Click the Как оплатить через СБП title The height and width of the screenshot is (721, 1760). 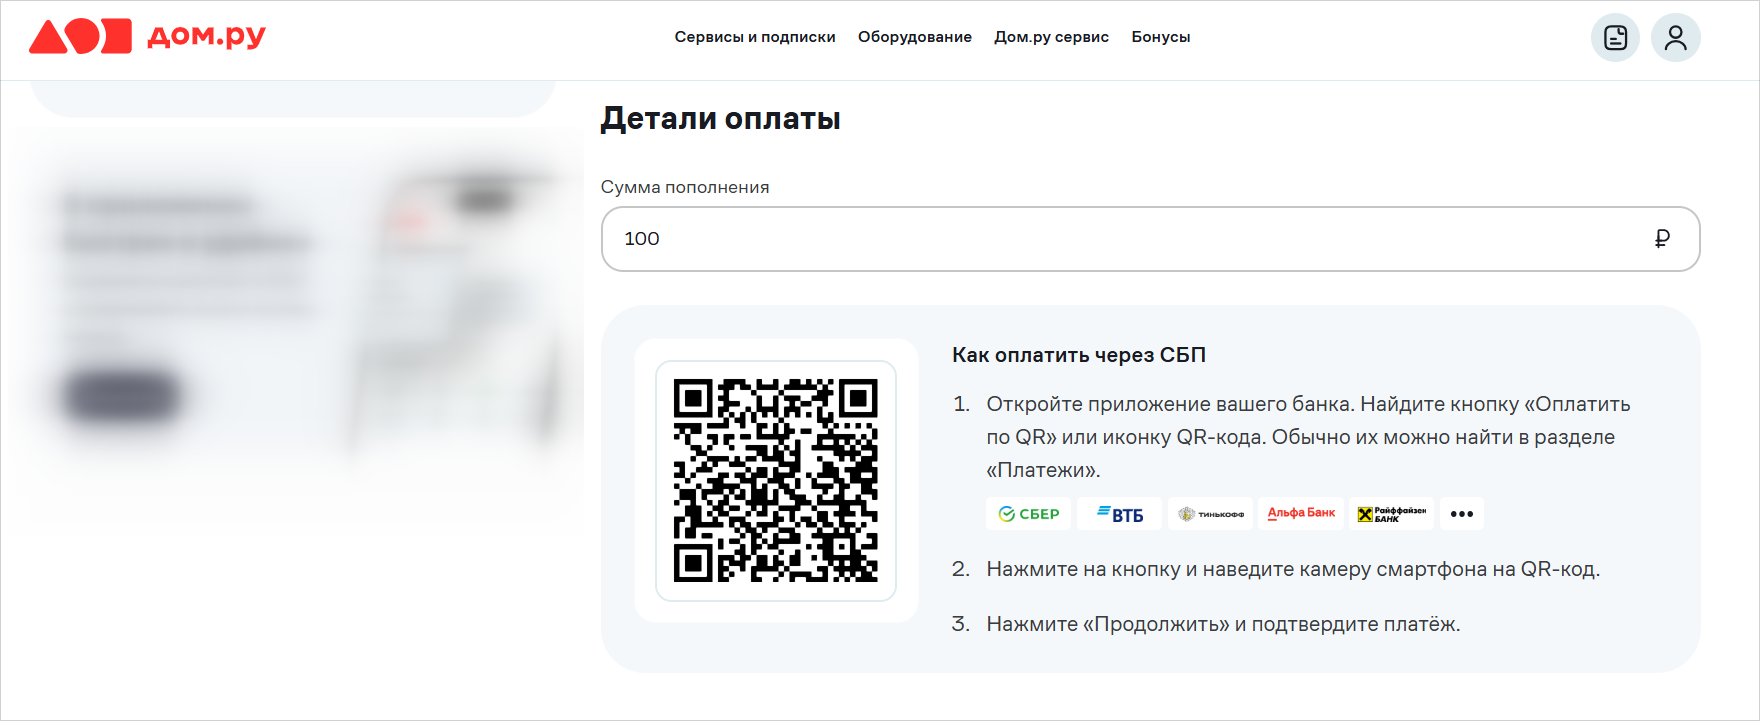click(1079, 355)
